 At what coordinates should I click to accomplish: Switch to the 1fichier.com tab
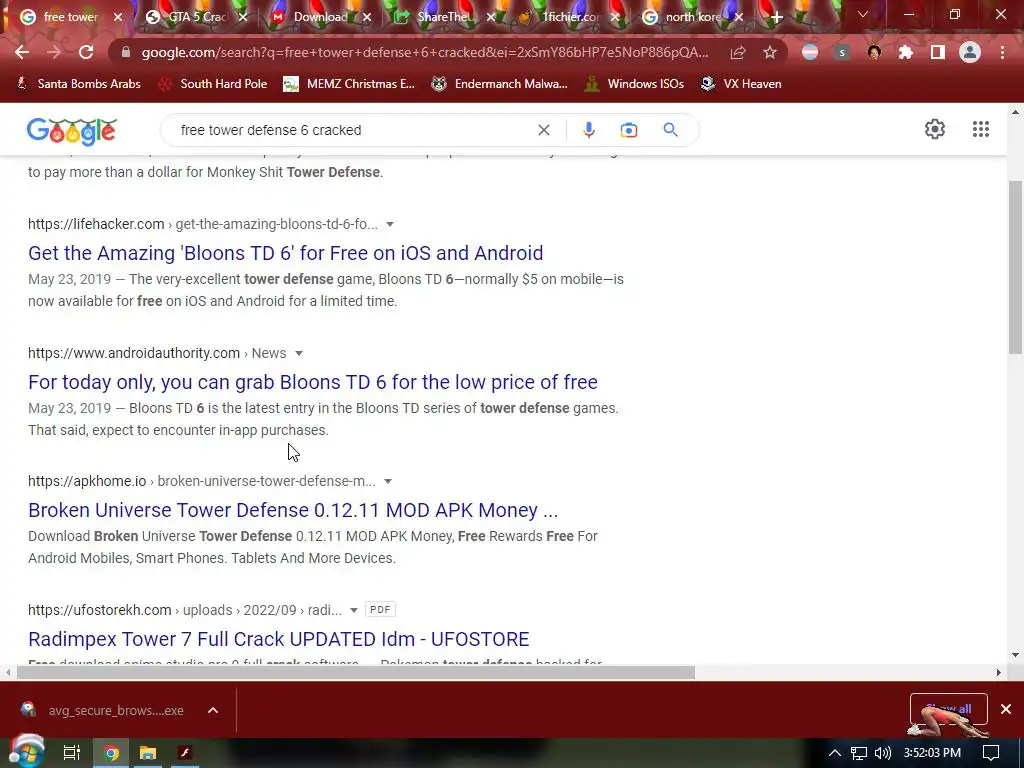[569, 17]
